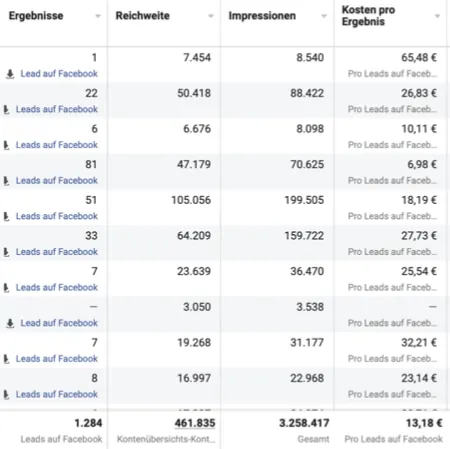The height and width of the screenshot is (449, 450).
Task: Select the total cost value 13,18 €
Action: [x=424, y=423]
